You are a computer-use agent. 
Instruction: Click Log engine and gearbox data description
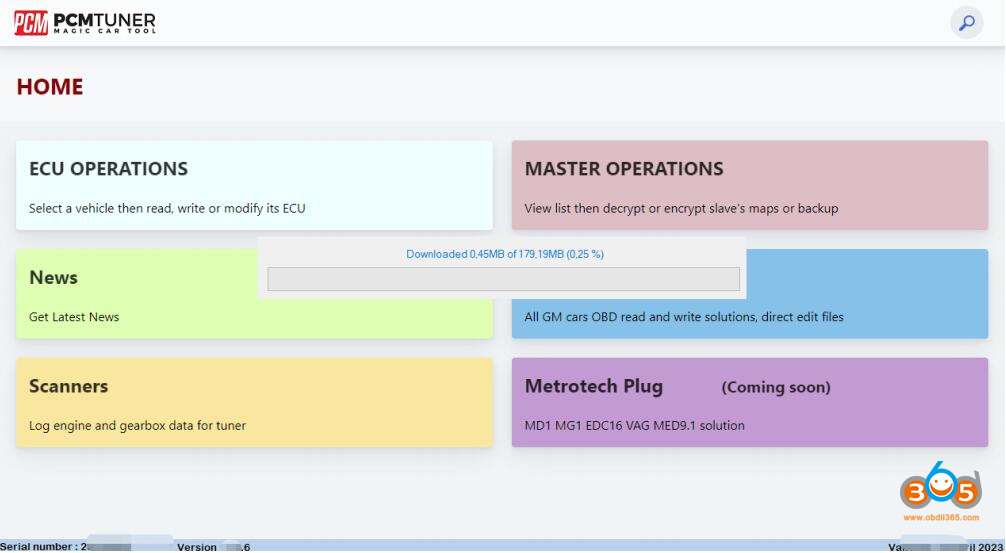pos(137,426)
